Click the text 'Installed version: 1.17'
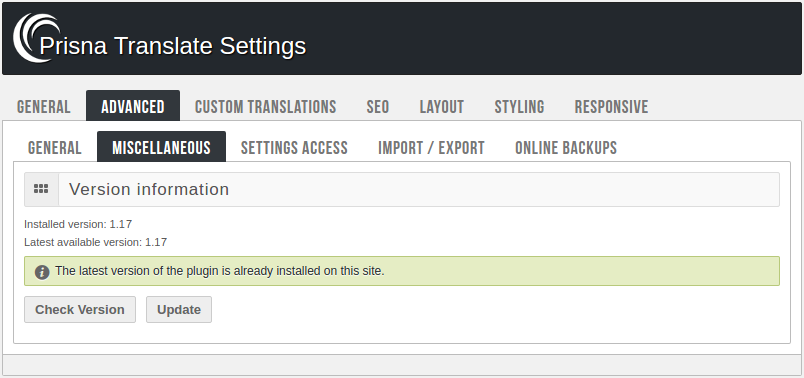Image resolution: width=804 pixels, height=378 pixels. point(78,224)
